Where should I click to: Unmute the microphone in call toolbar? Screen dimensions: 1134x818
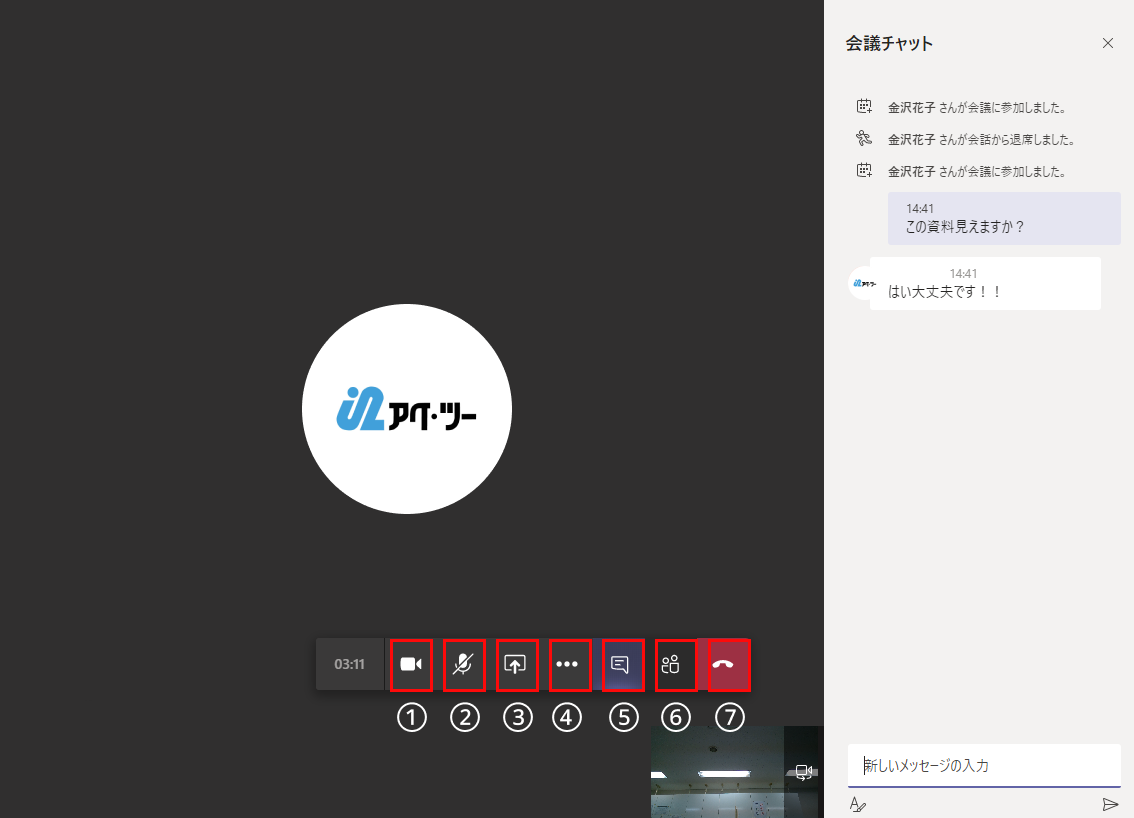(x=464, y=664)
